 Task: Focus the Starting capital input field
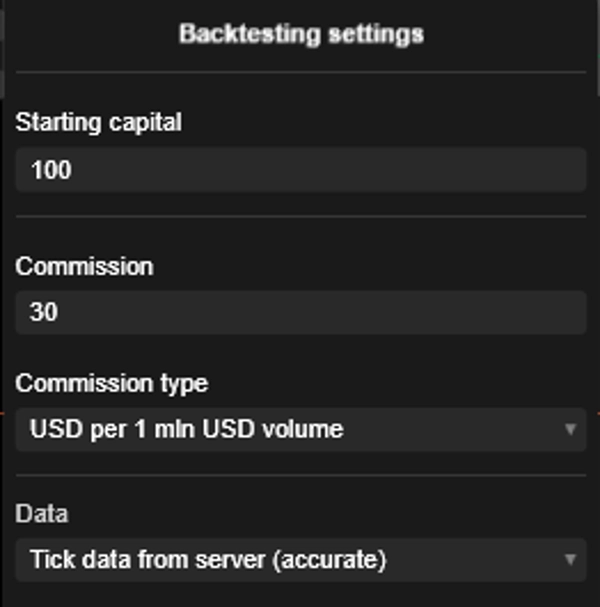[x=300, y=170]
